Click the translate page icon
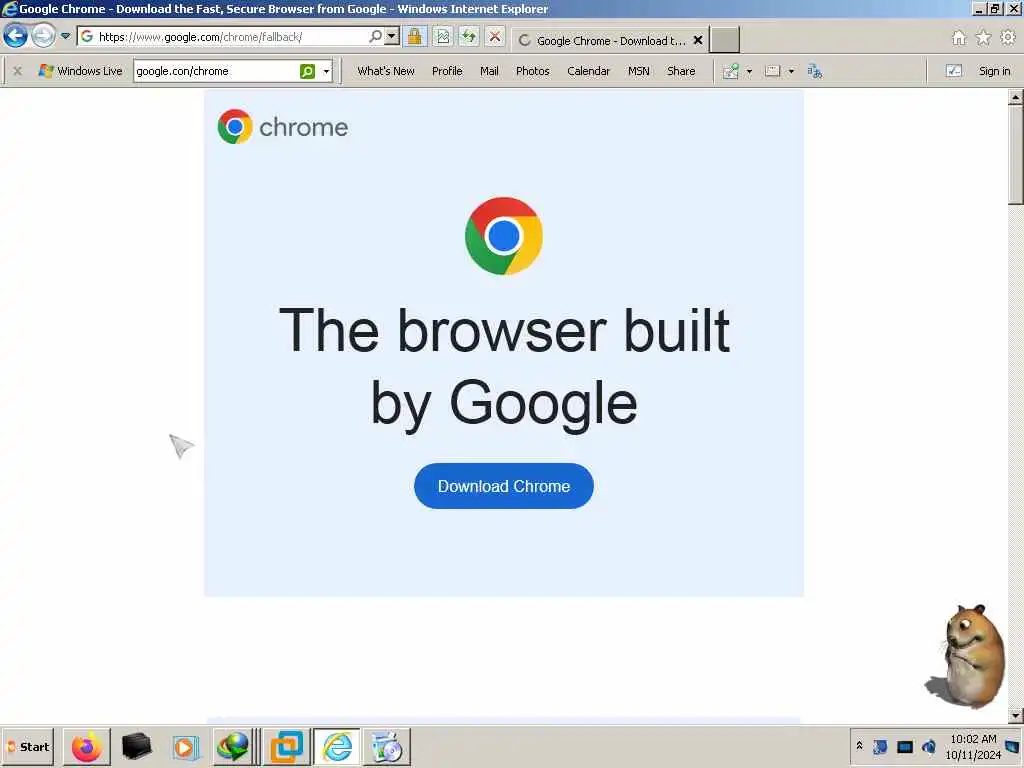Screen dimensions: 1024x768 click(x=814, y=71)
